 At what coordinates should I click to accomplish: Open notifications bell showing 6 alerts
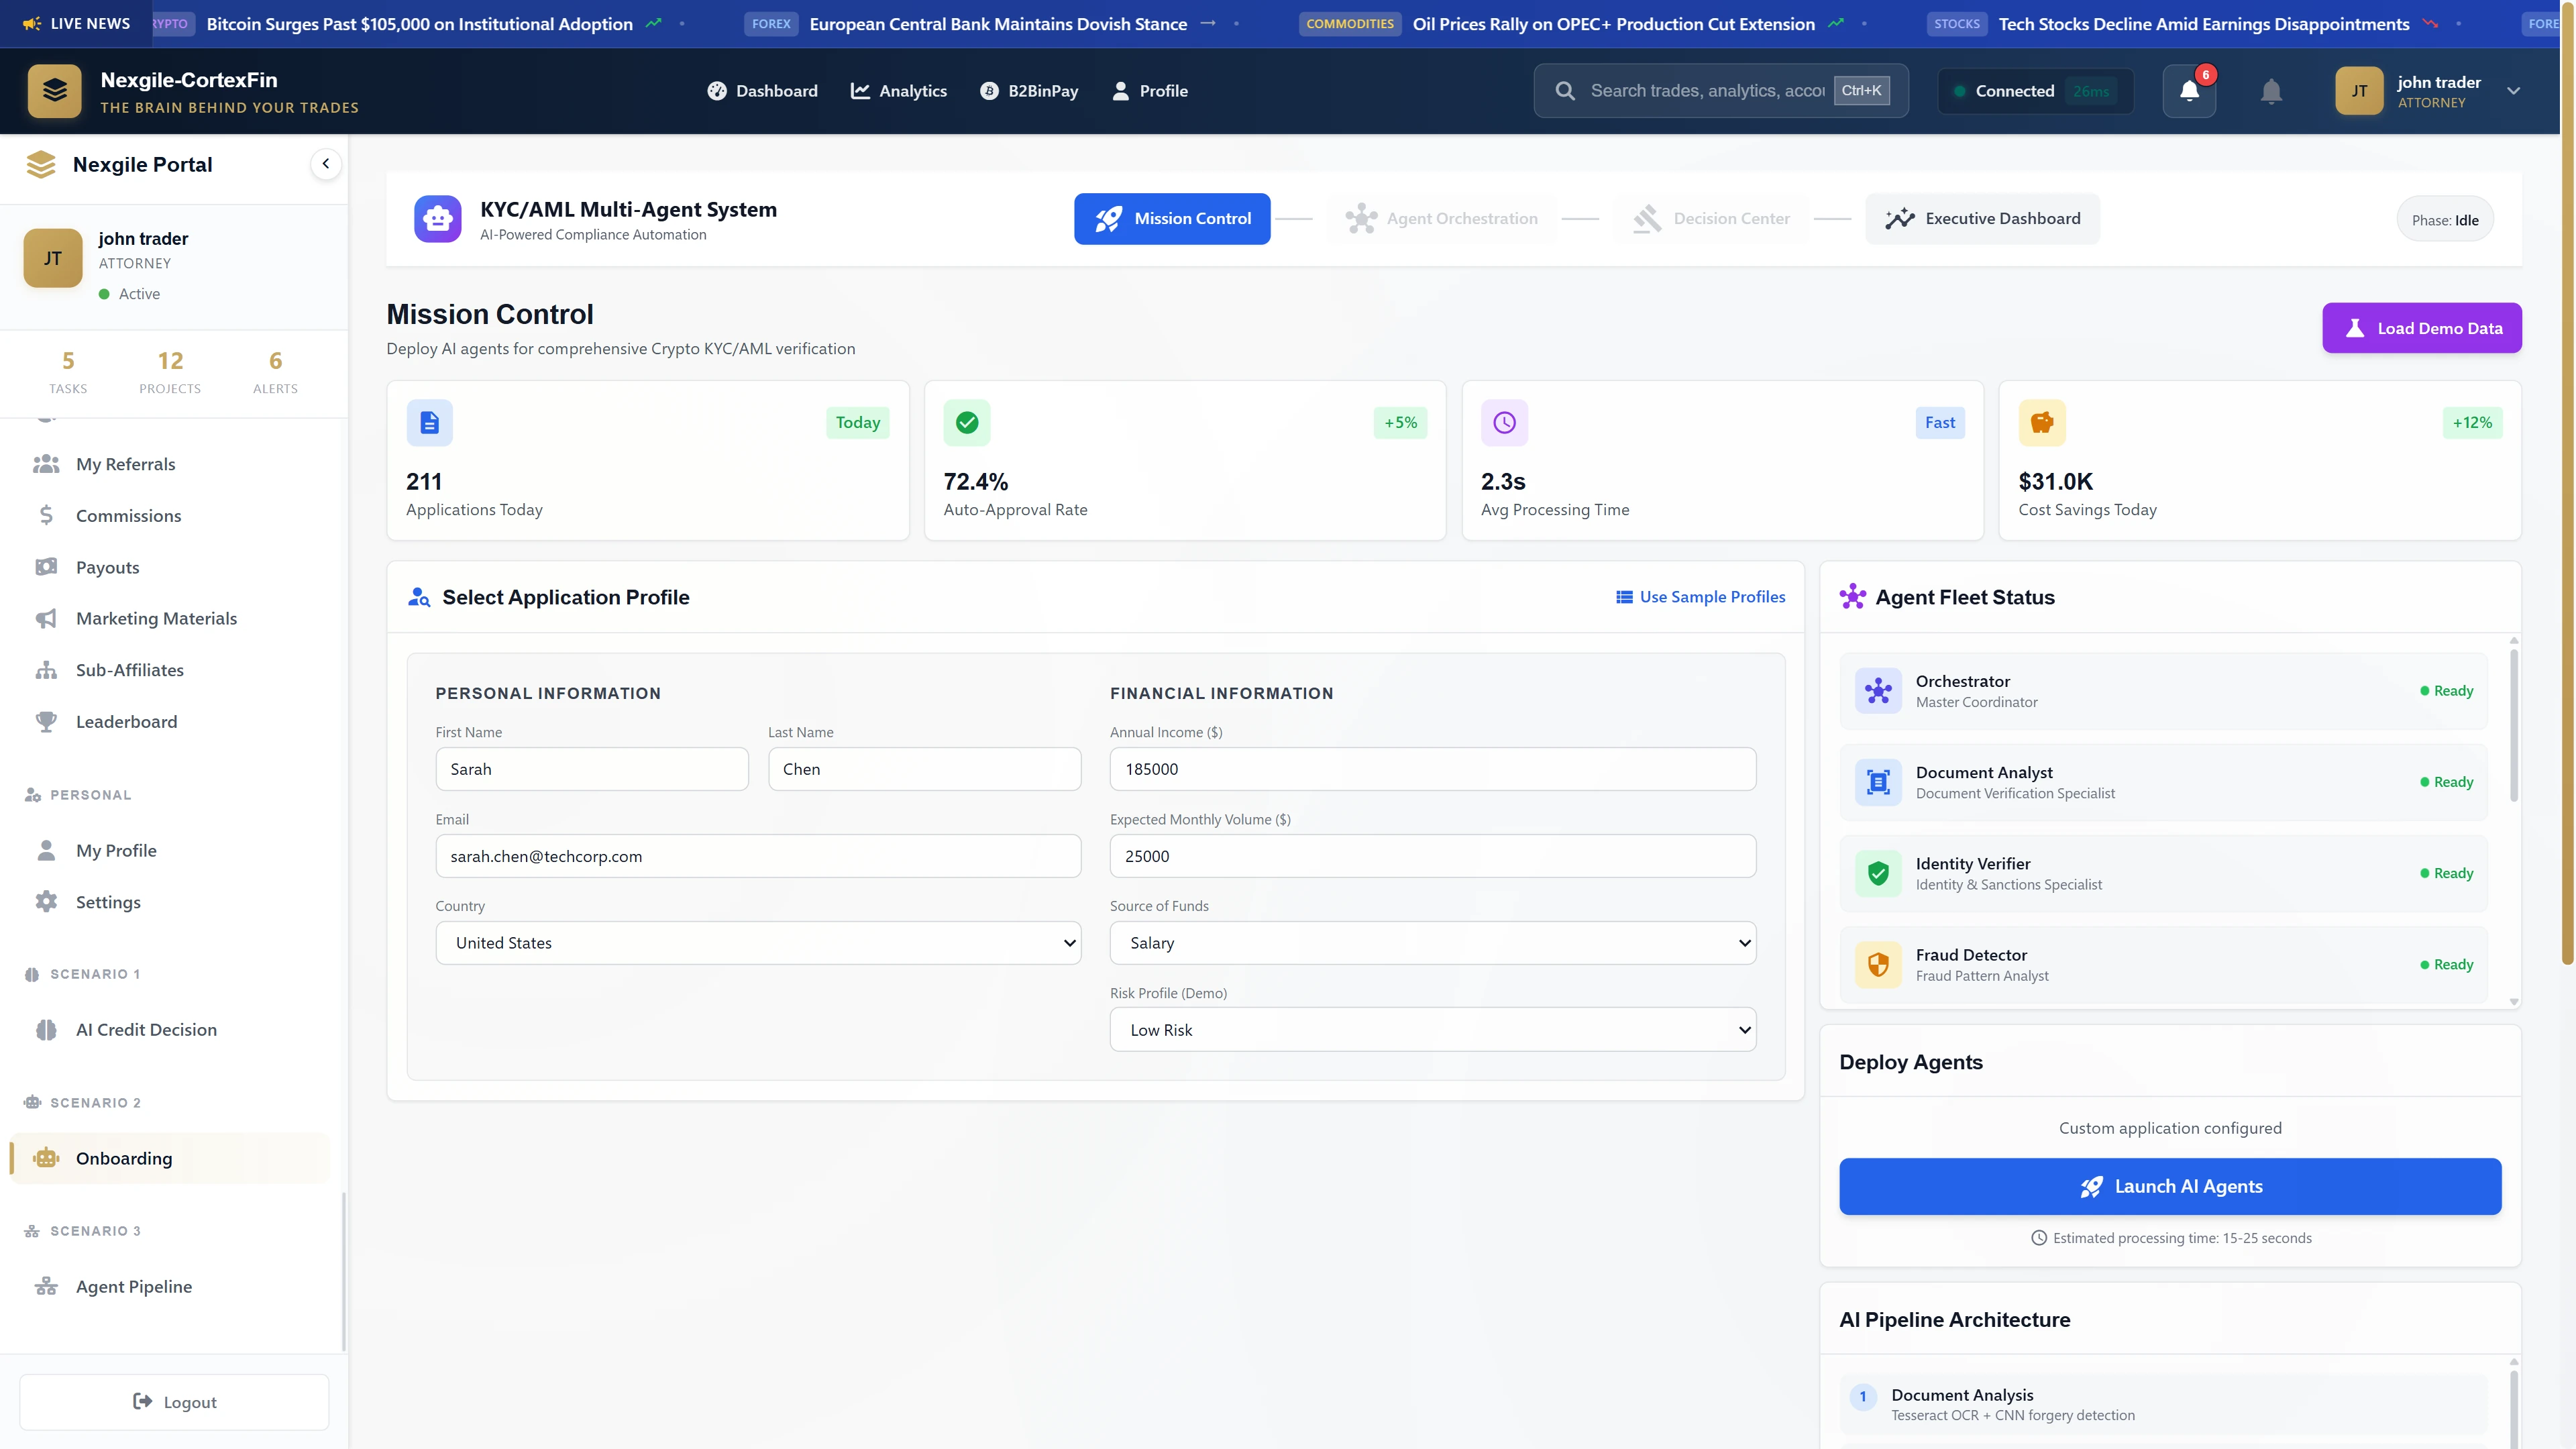2189,90
